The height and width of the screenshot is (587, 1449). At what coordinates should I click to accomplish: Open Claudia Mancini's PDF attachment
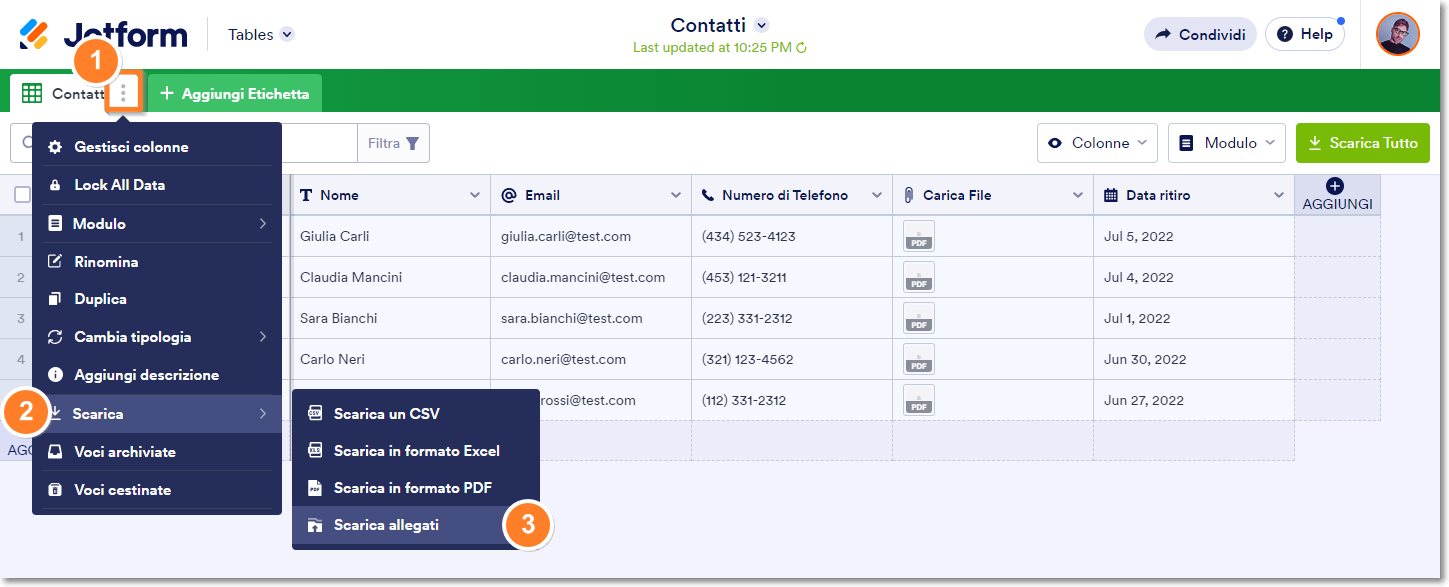click(919, 277)
